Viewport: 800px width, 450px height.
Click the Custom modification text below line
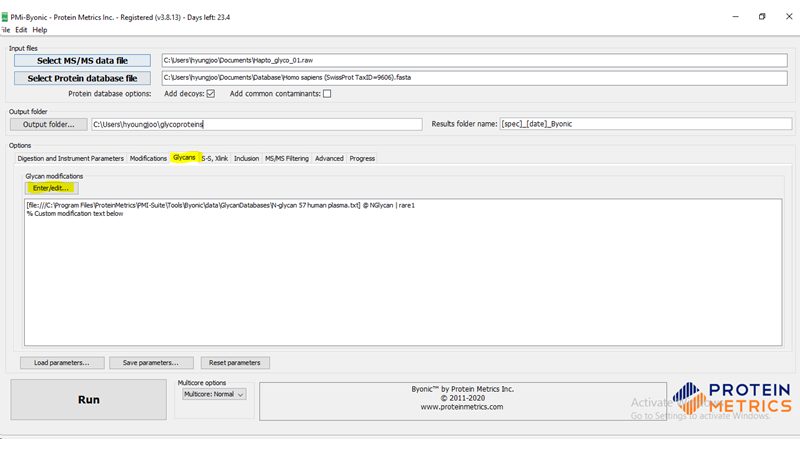pos(75,214)
